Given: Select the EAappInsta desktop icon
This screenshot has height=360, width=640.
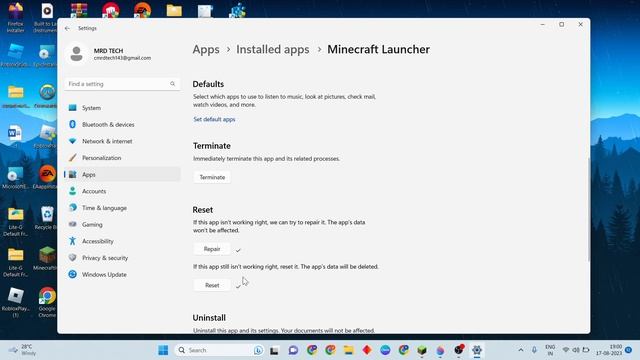Looking at the screenshot, I should [46, 178].
